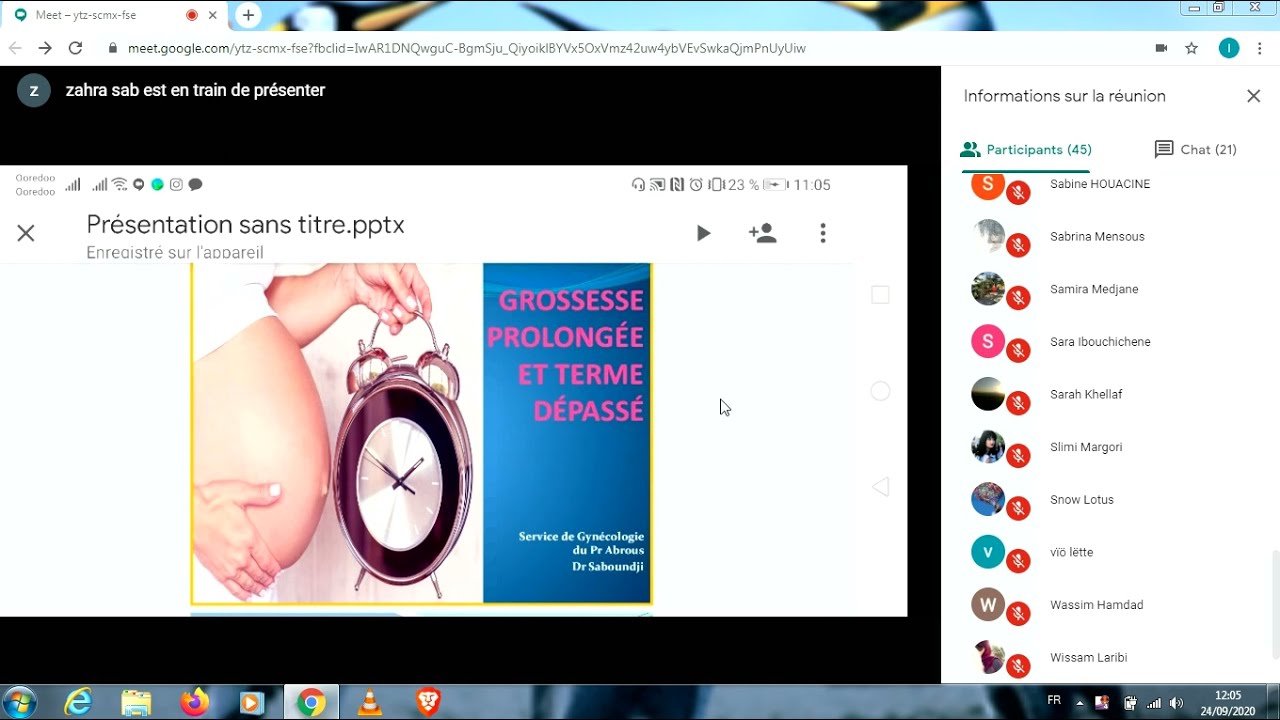
Task: Select participant Sabine HOUACINE
Action: pyautogui.click(x=1100, y=184)
